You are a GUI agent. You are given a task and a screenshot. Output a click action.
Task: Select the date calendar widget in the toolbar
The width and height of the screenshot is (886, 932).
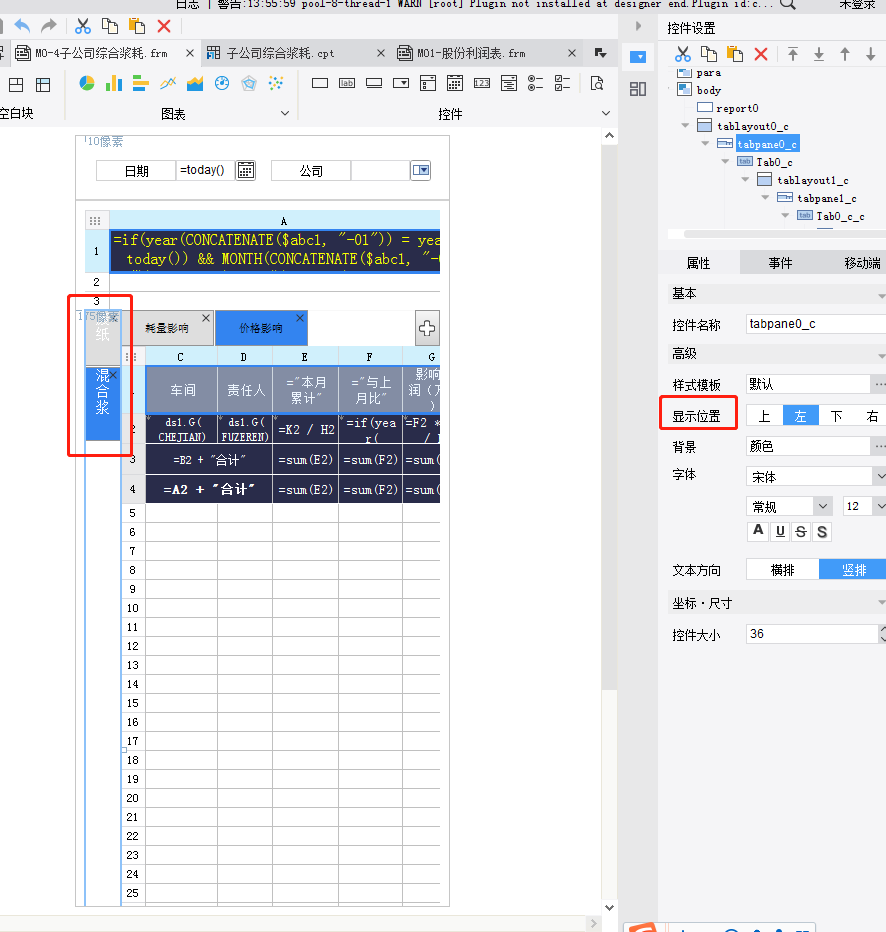tap(455, 83)
